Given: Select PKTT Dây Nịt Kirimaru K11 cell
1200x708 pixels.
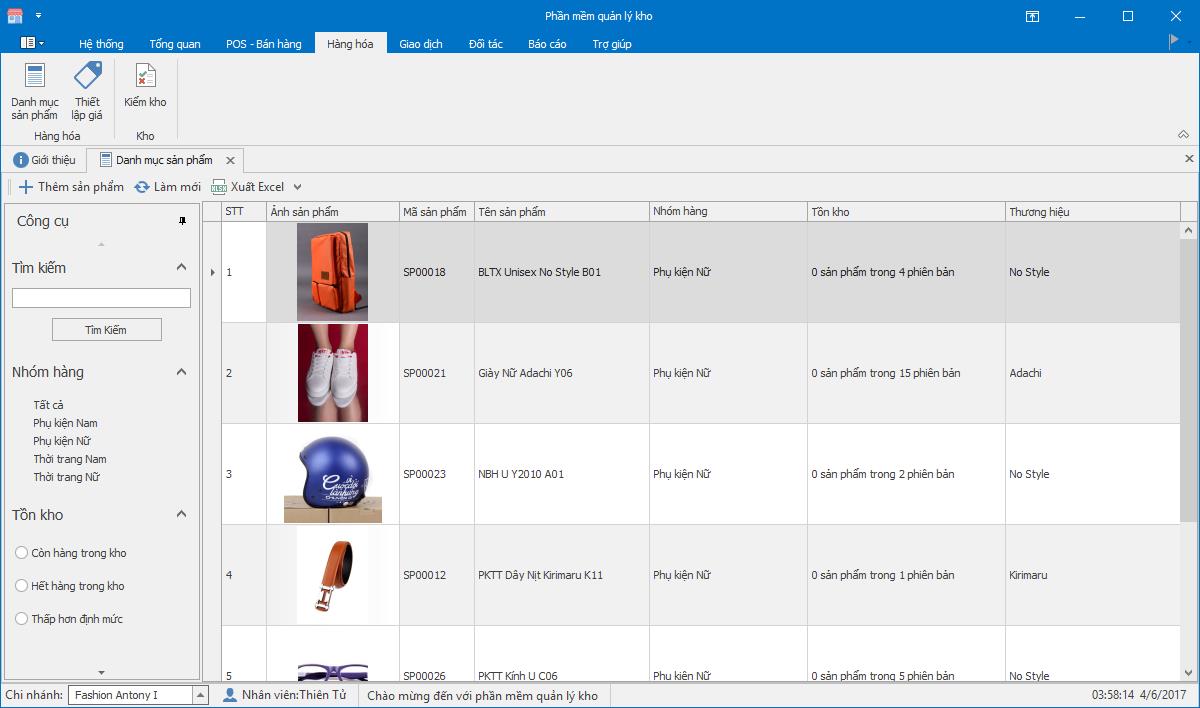Looking at the screenshot, I should [562, 575].
